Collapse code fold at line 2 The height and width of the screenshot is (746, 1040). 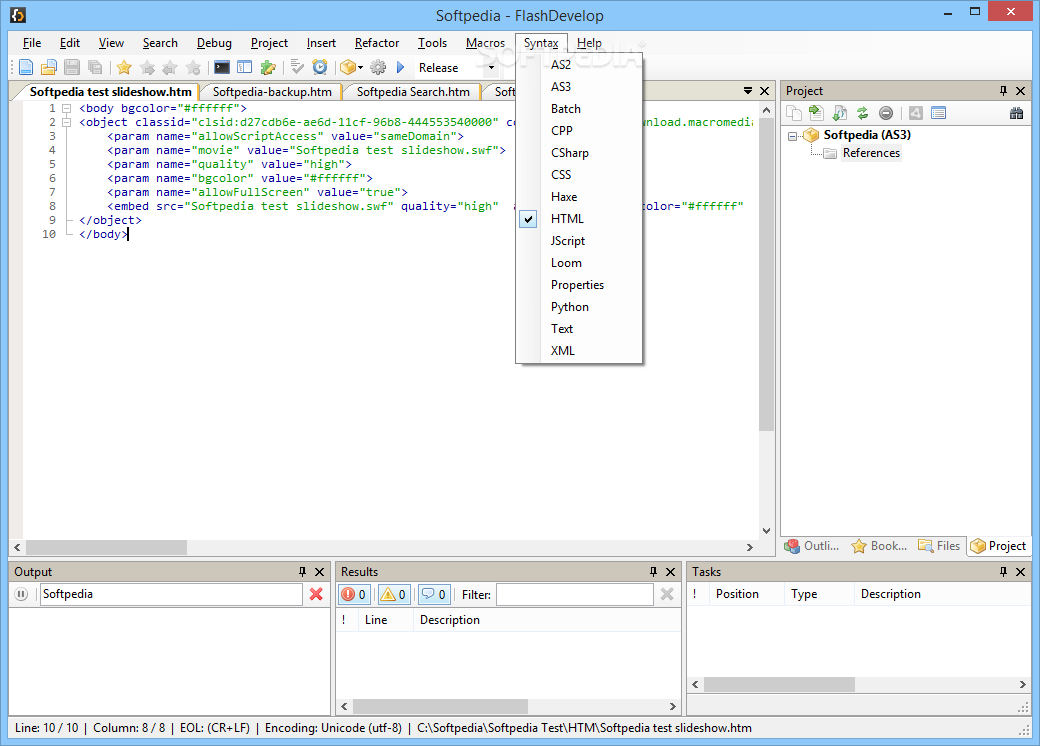click(66, 122)
